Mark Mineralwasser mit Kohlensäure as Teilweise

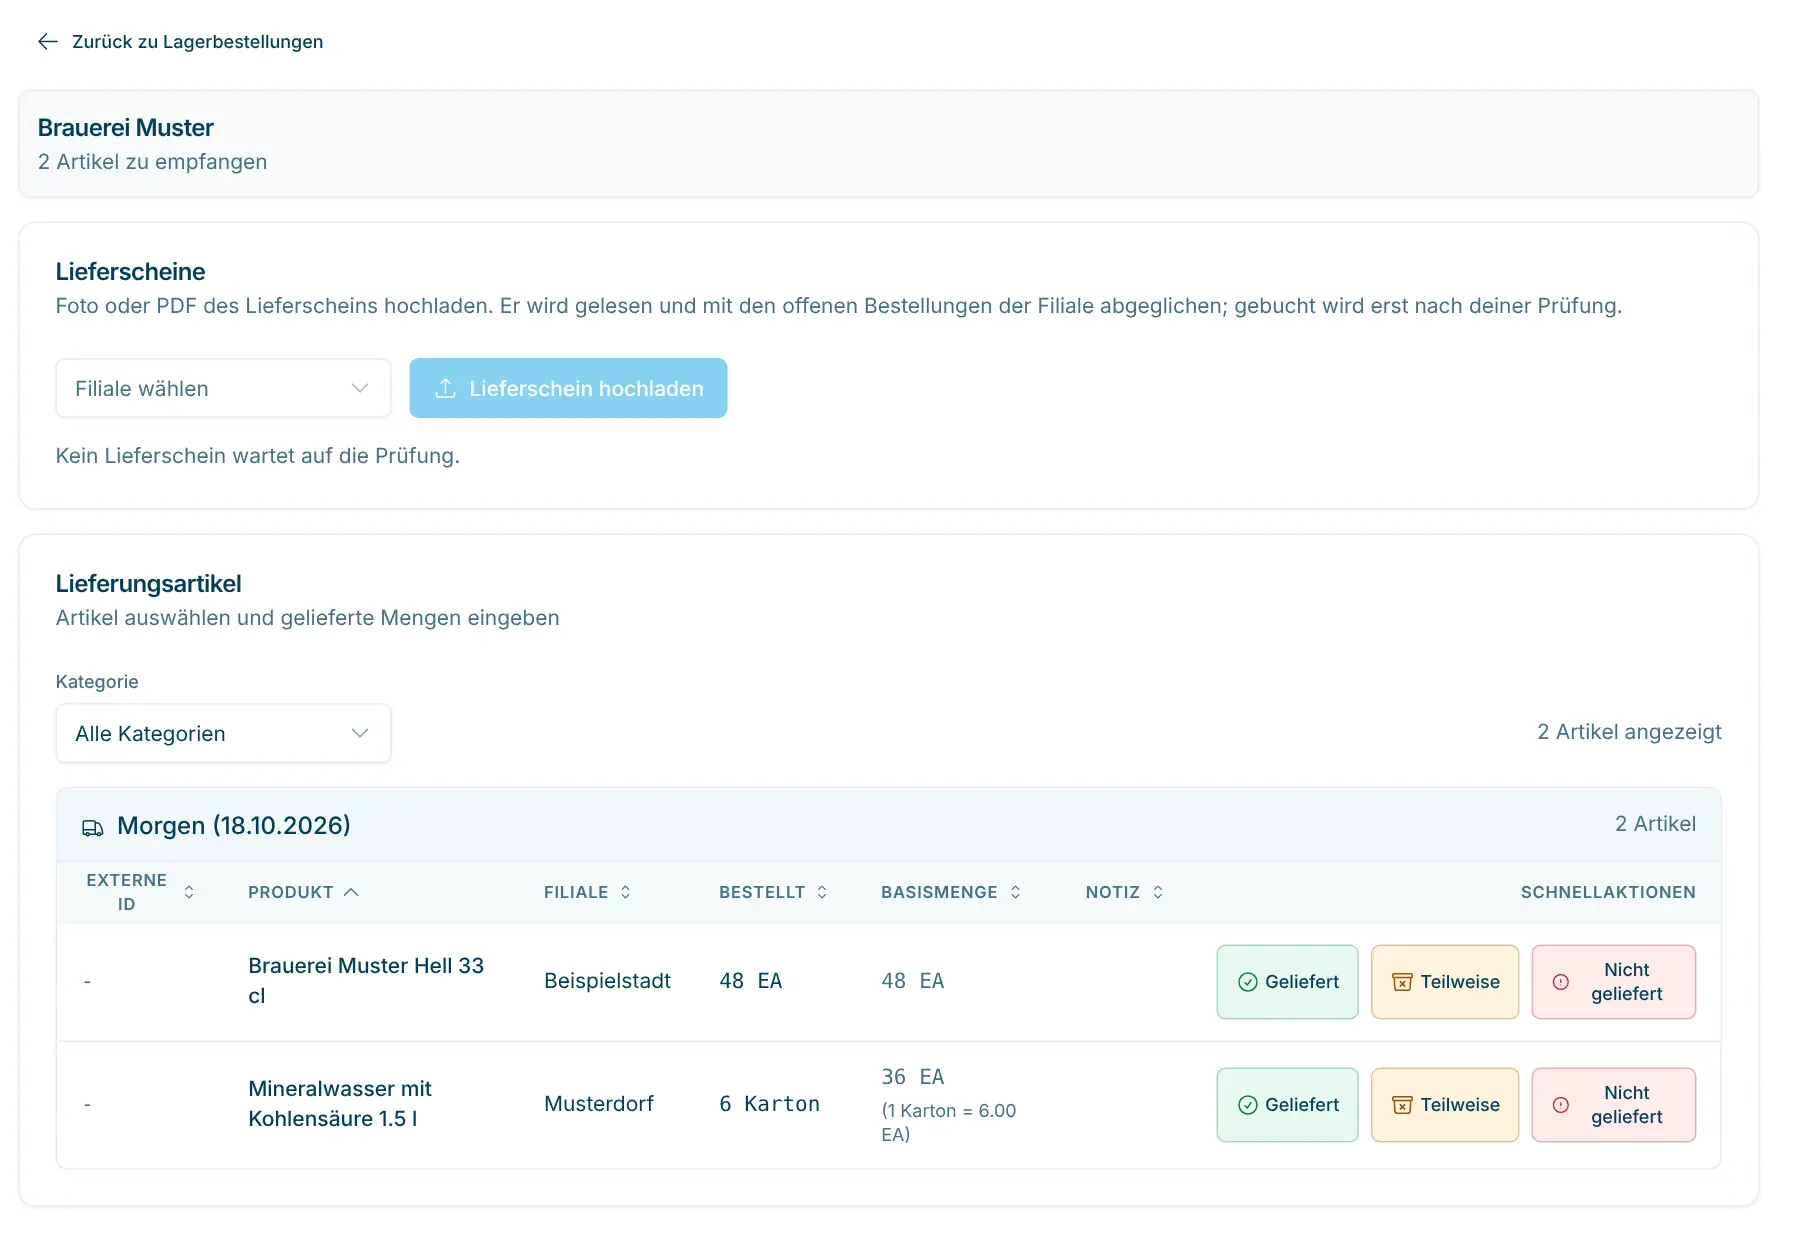click(x=1445, y=1105)
